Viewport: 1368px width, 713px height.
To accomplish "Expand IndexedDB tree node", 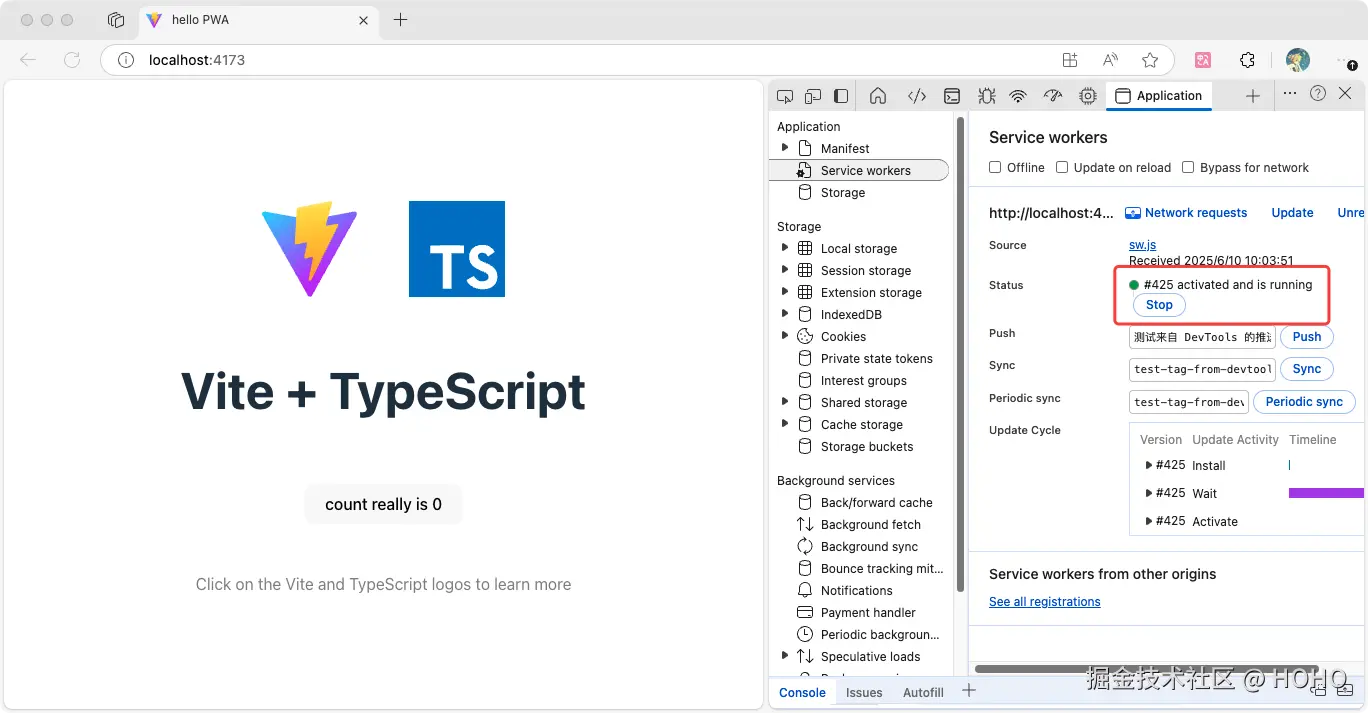I will (785, 314).
